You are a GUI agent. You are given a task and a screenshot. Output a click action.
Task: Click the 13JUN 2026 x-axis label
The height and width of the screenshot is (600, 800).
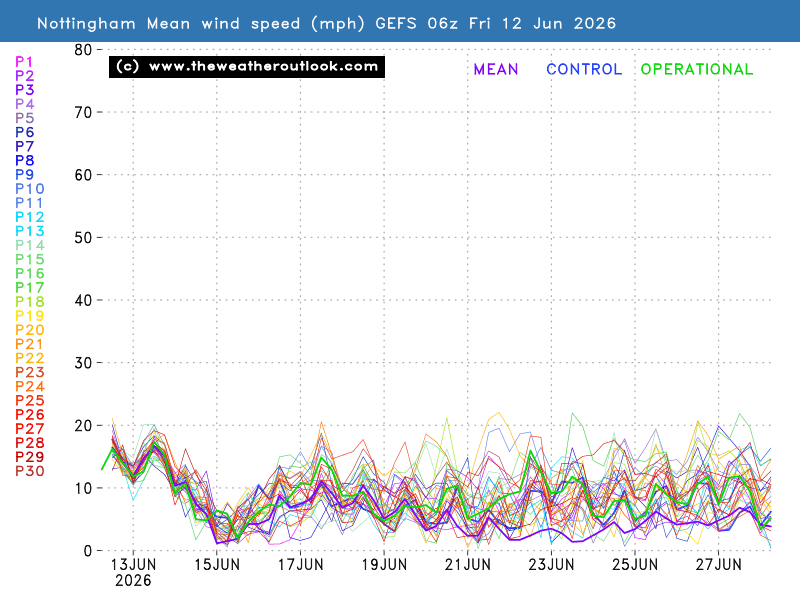133,572
